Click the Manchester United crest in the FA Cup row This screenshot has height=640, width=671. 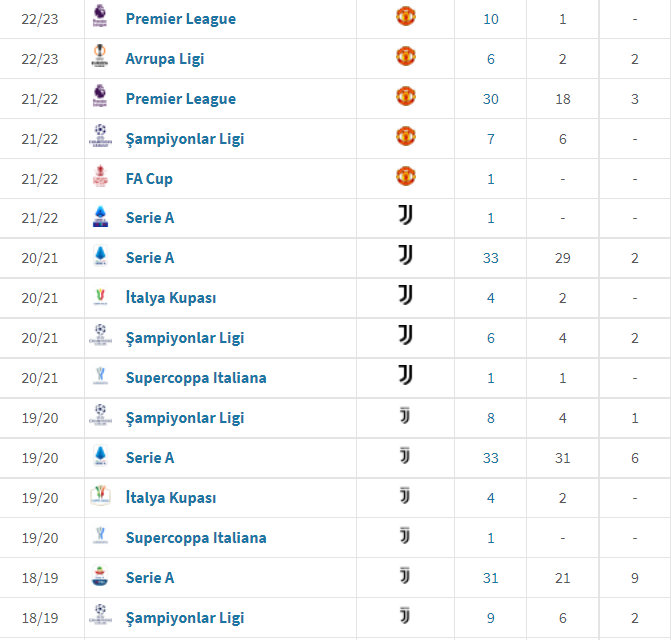(405, 176)
